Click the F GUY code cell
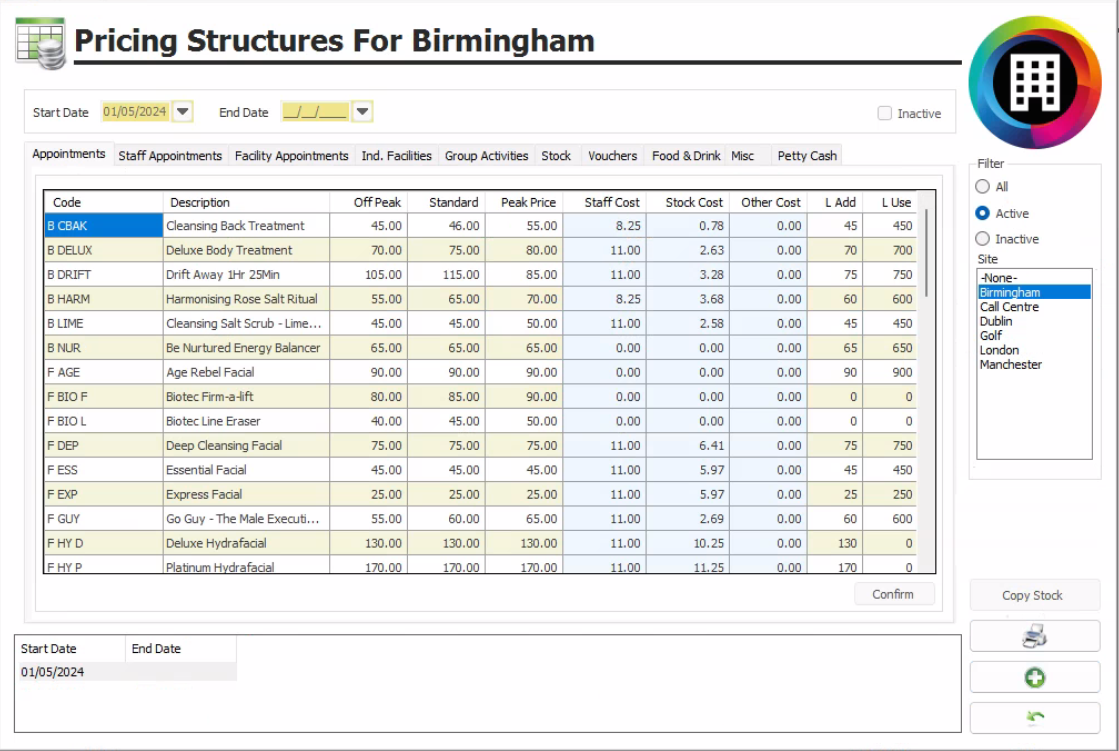The image size is (1119, 751). click(x=103, y=518)
